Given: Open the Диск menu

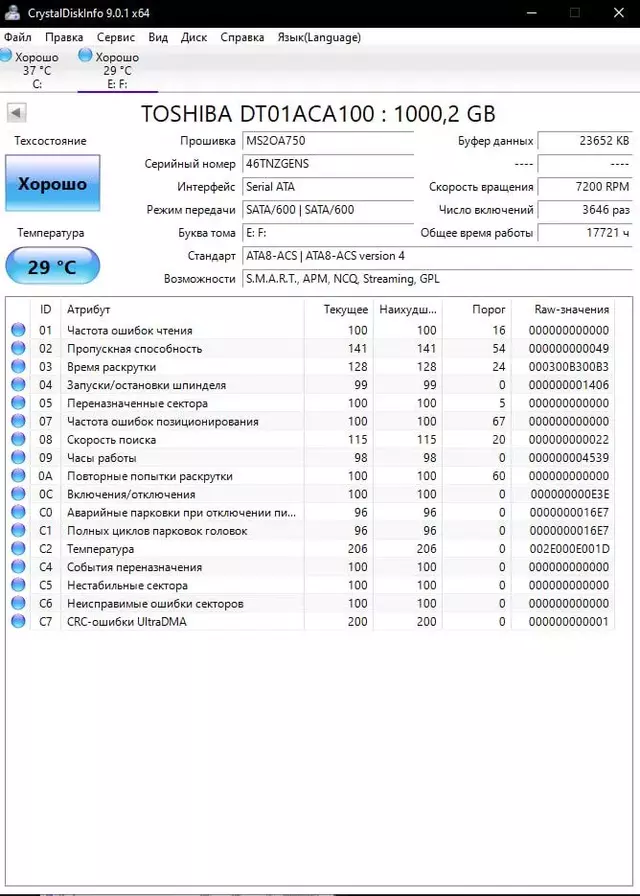Looking at the screenshot, I should 194,38.
